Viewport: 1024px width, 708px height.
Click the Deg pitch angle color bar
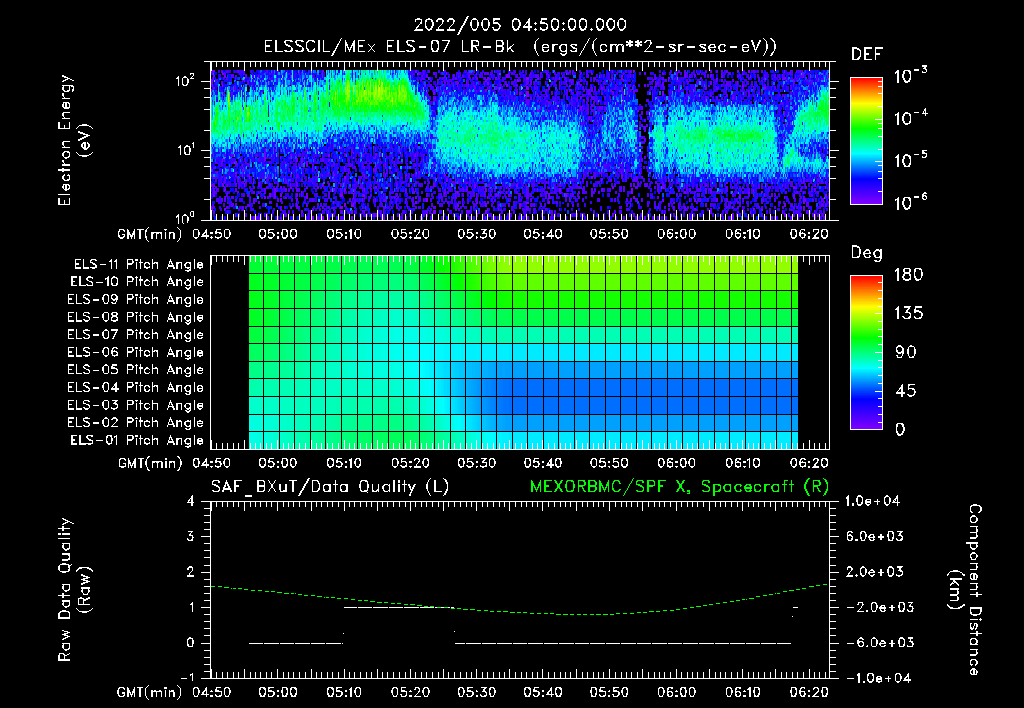[x=866, y=352]
